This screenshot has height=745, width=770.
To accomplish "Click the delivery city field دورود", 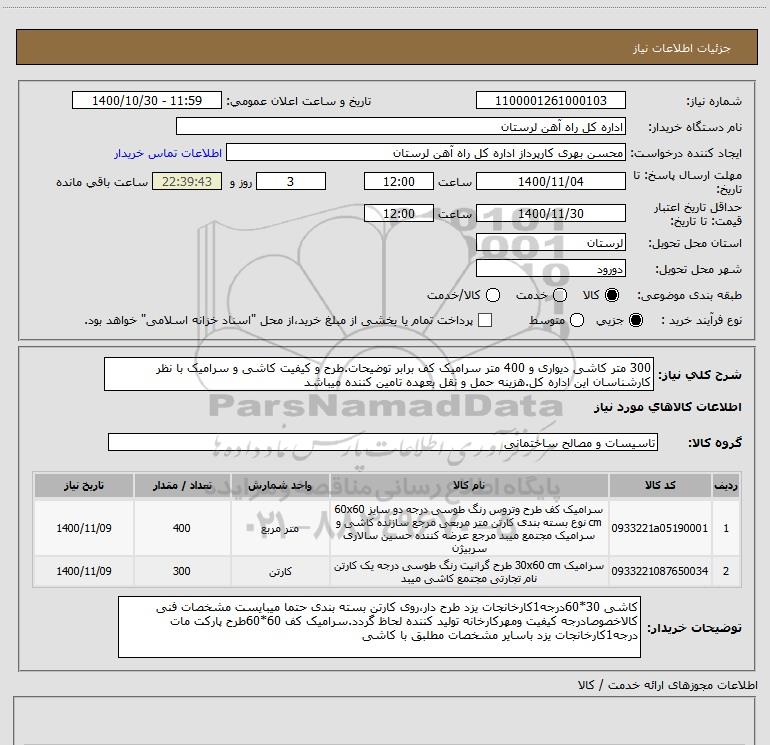I will click(550, 269).
